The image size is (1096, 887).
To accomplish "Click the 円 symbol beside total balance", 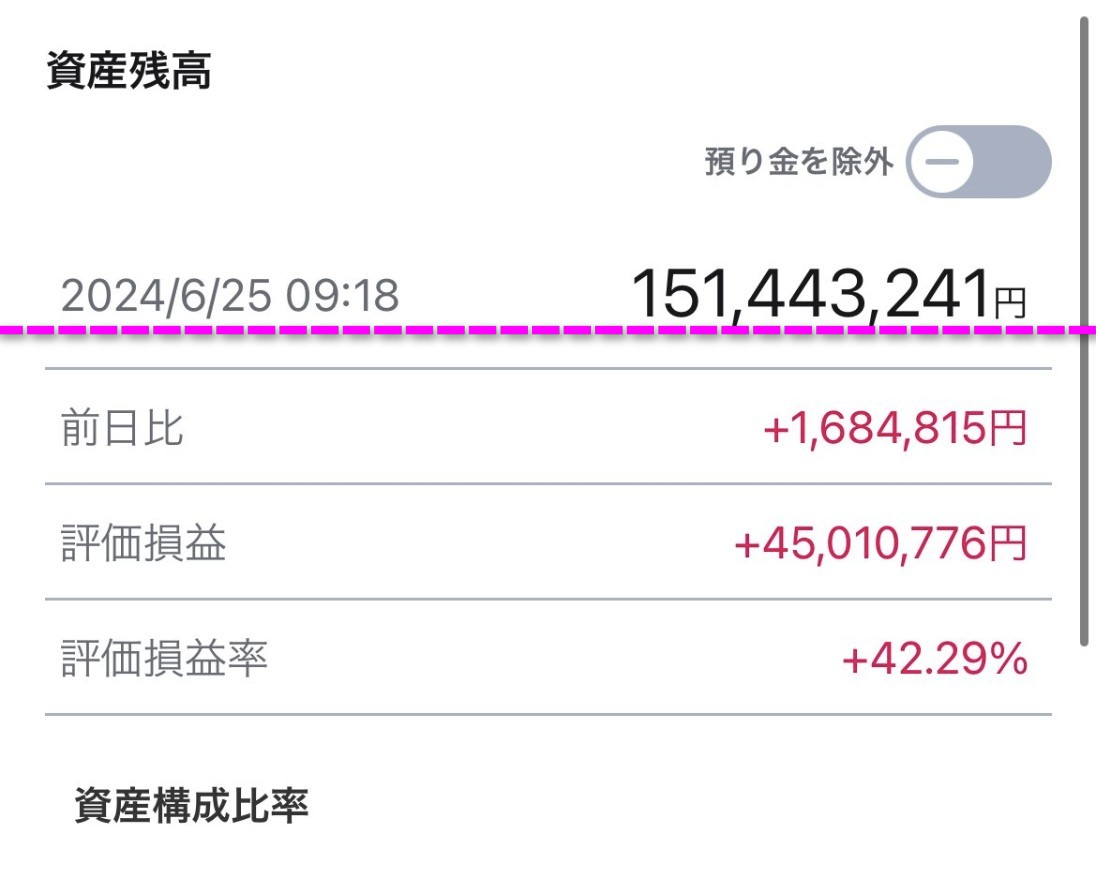I will [1010, 303].
